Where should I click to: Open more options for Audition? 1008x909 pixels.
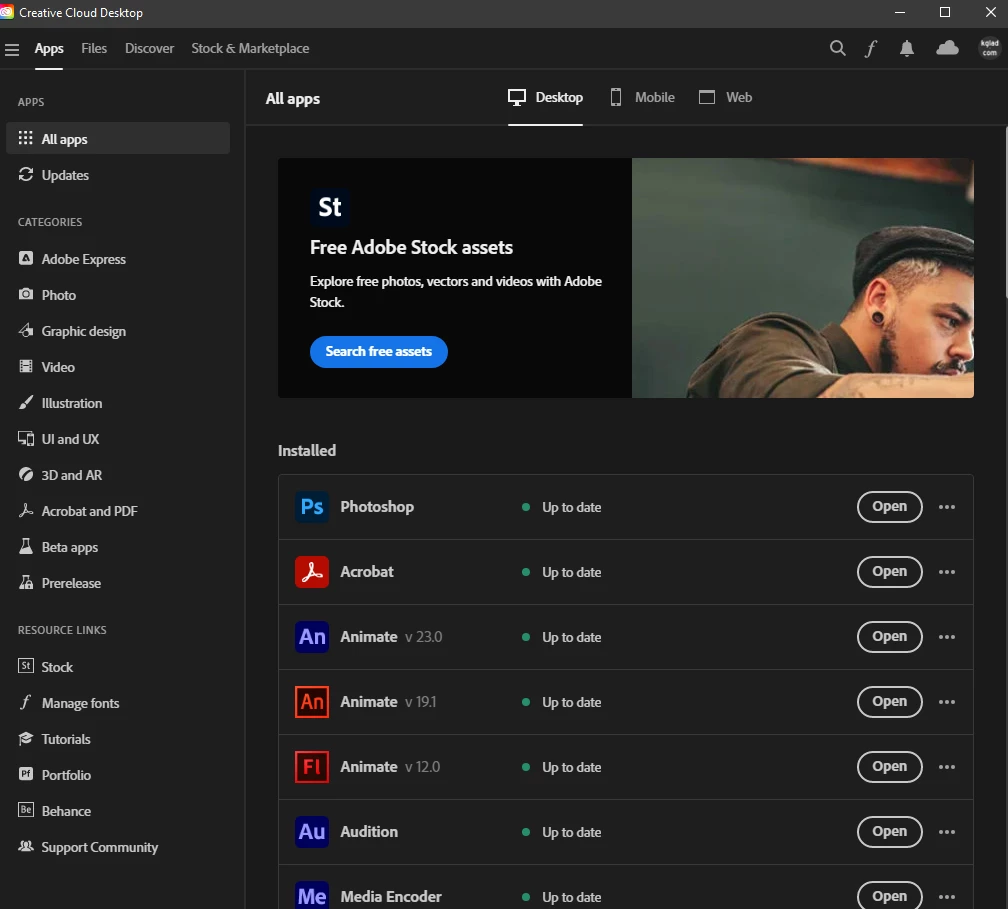[x=946, y=831]
